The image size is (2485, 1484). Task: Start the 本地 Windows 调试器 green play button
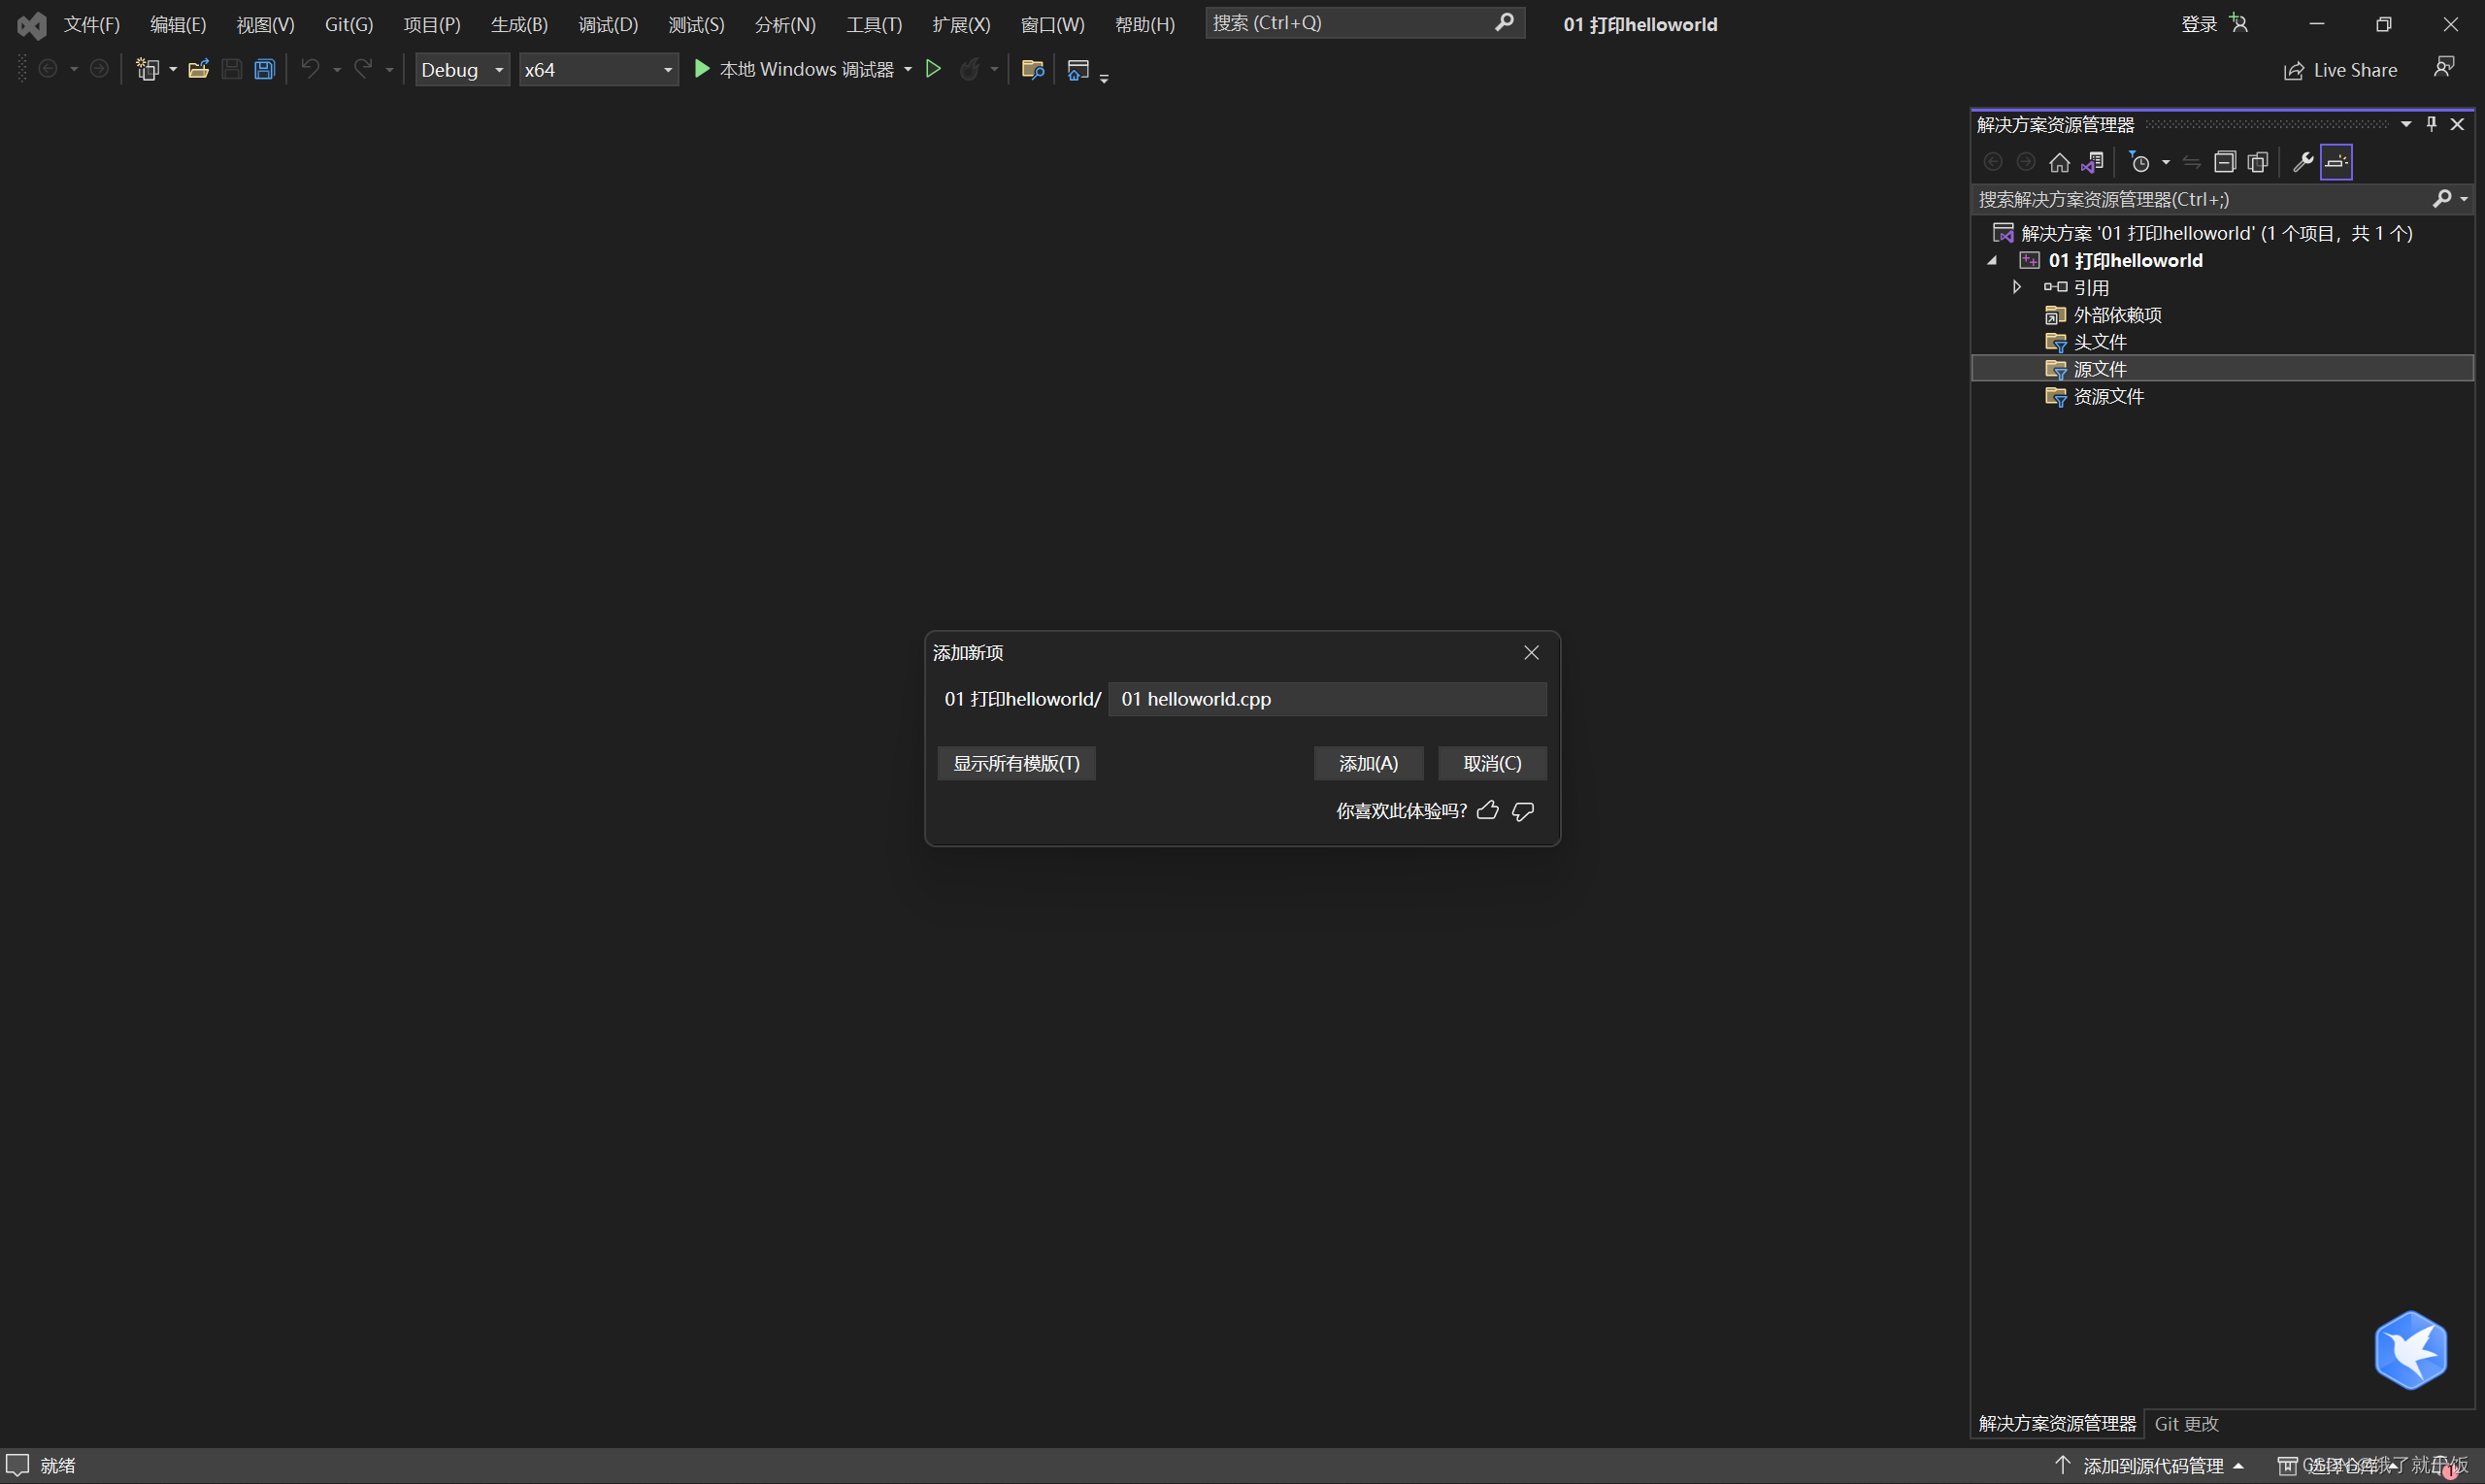[702, 68]
